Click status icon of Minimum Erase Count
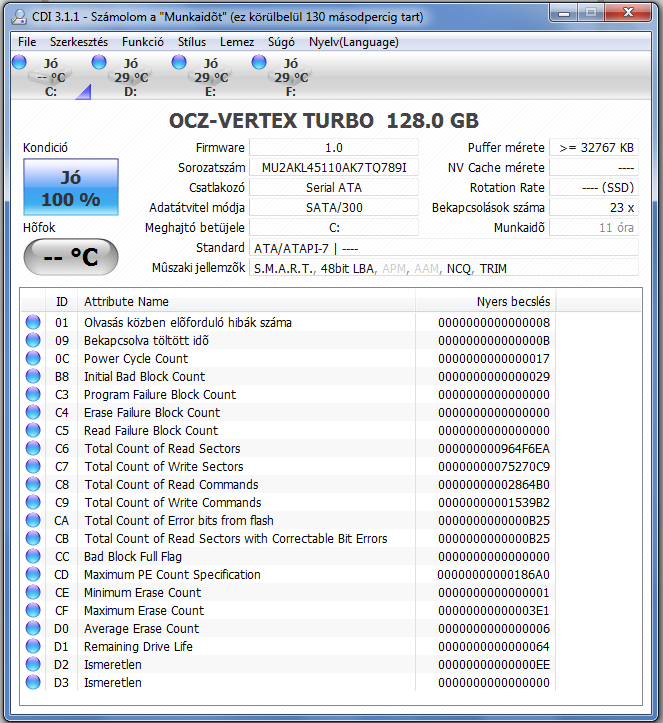663x723 pixels. coord(33,592)
